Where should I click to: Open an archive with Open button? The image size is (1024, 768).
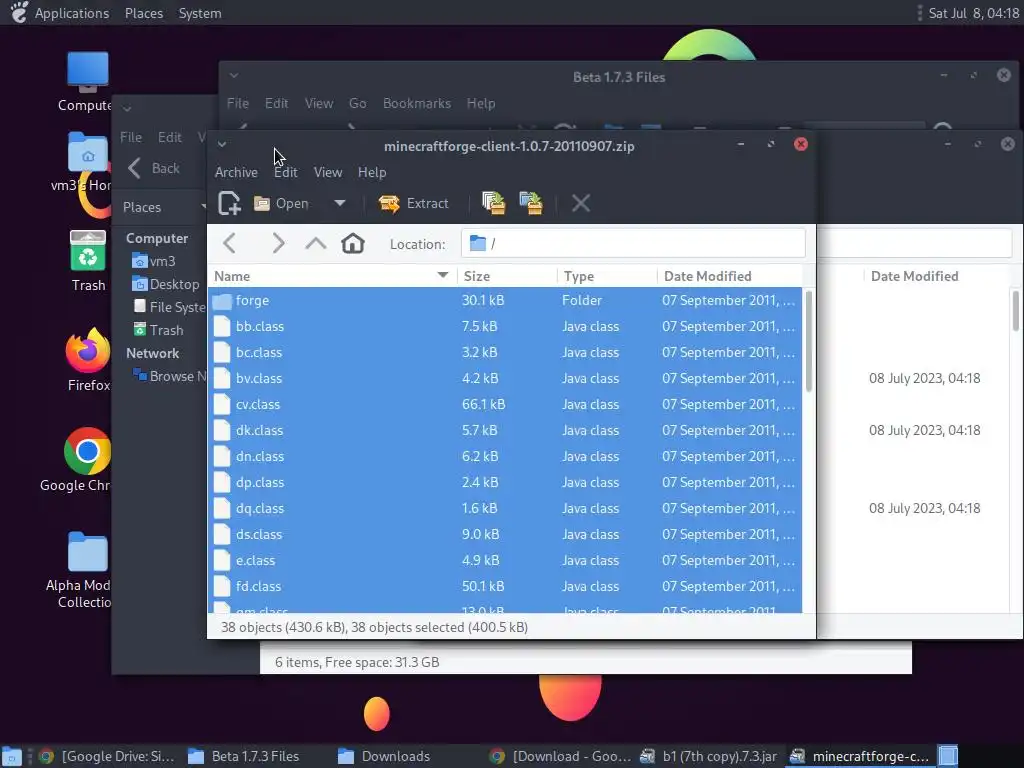[x=281, y=203]
